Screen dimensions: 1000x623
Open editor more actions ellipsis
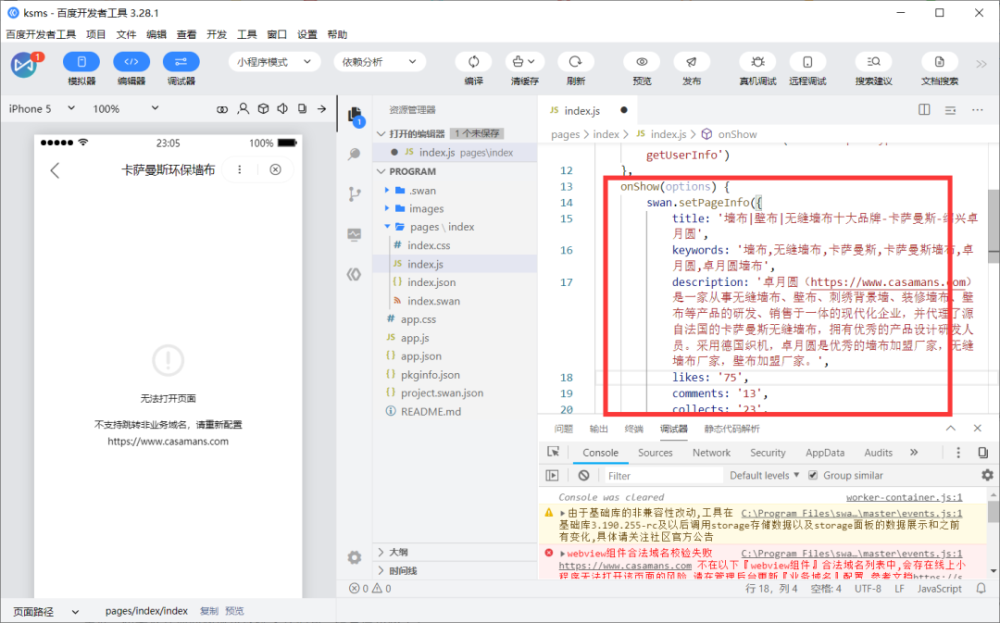point(977,110)
